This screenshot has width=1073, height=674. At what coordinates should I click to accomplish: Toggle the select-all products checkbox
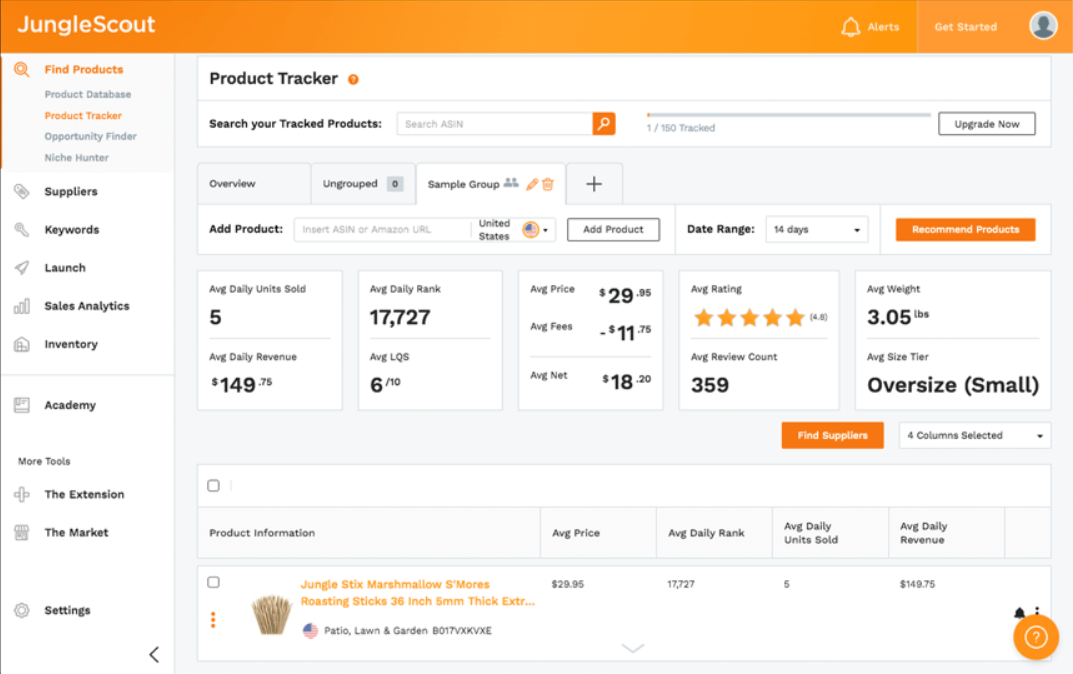pos(214,486)
